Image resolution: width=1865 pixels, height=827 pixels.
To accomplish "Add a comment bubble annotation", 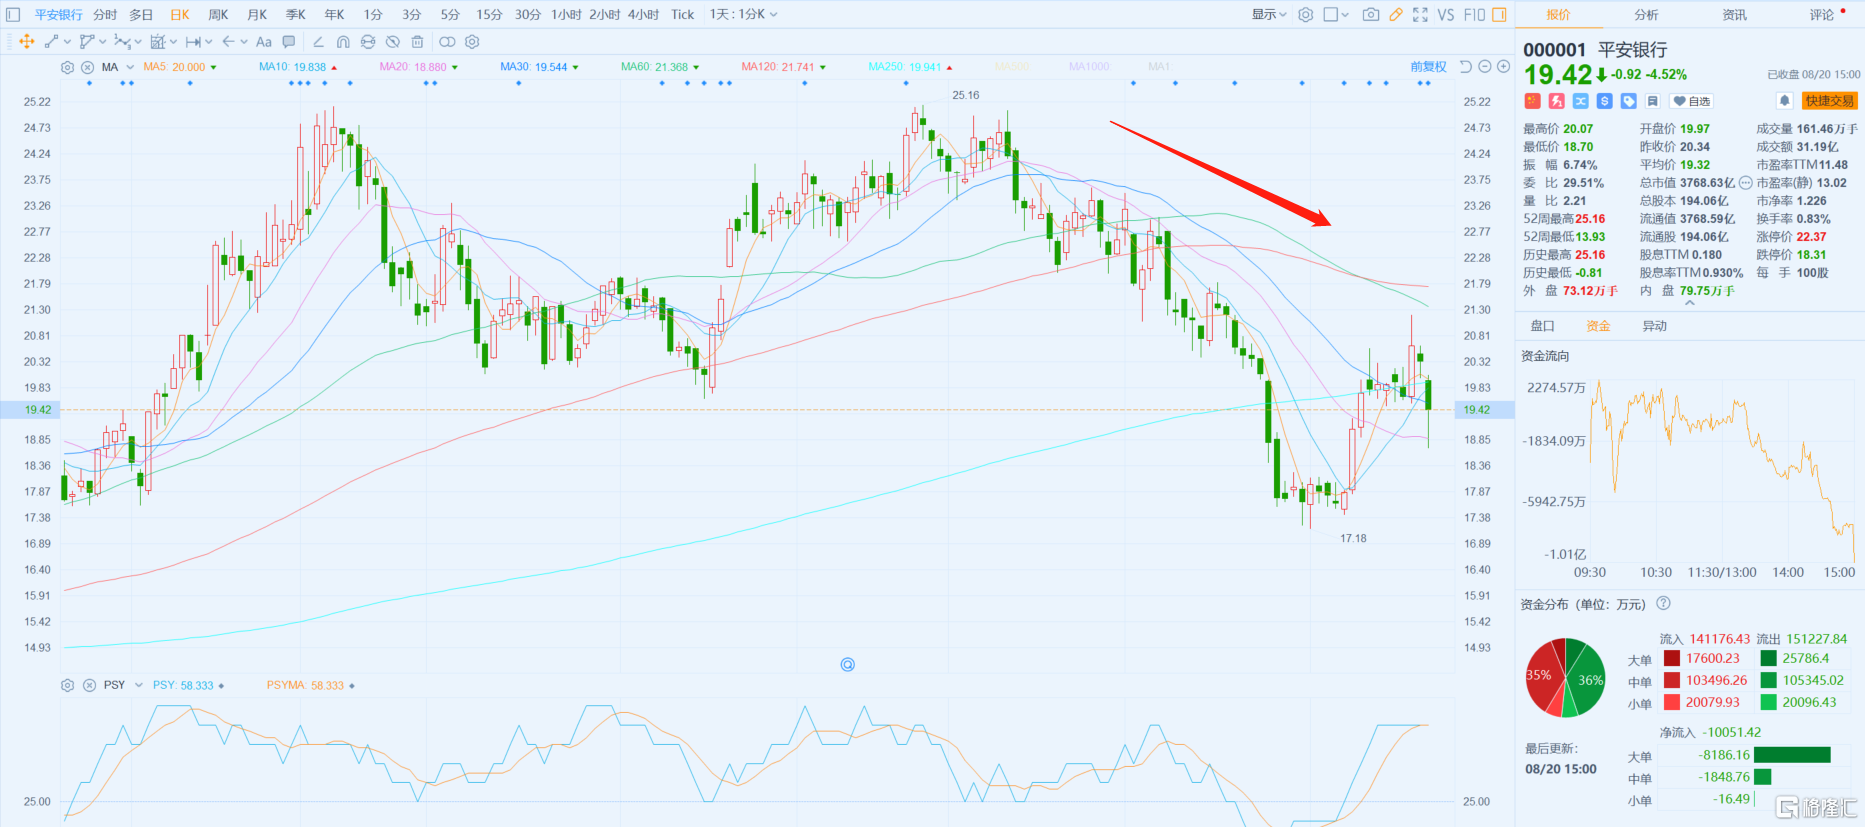I will point(289,41).
